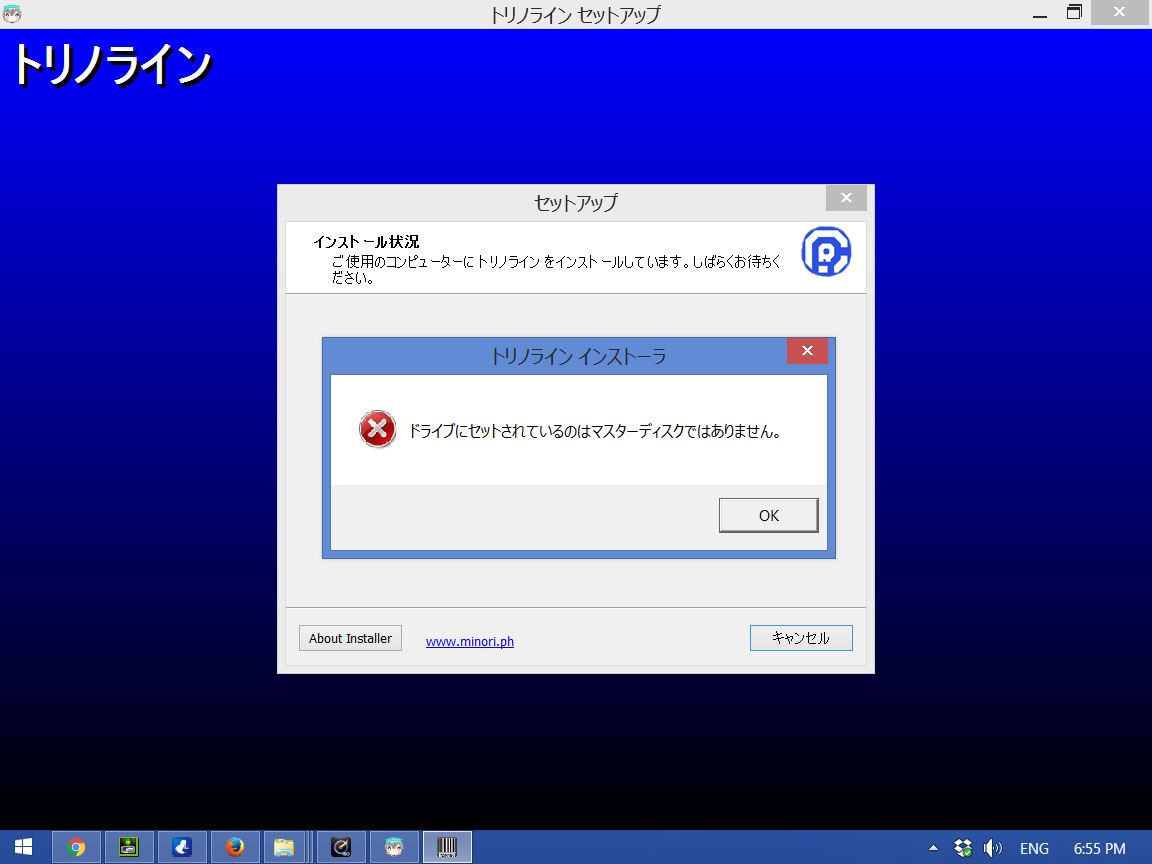Click the インストール状況 heading
Viewport: 1152px width, 864px height.
coord(366,242)
